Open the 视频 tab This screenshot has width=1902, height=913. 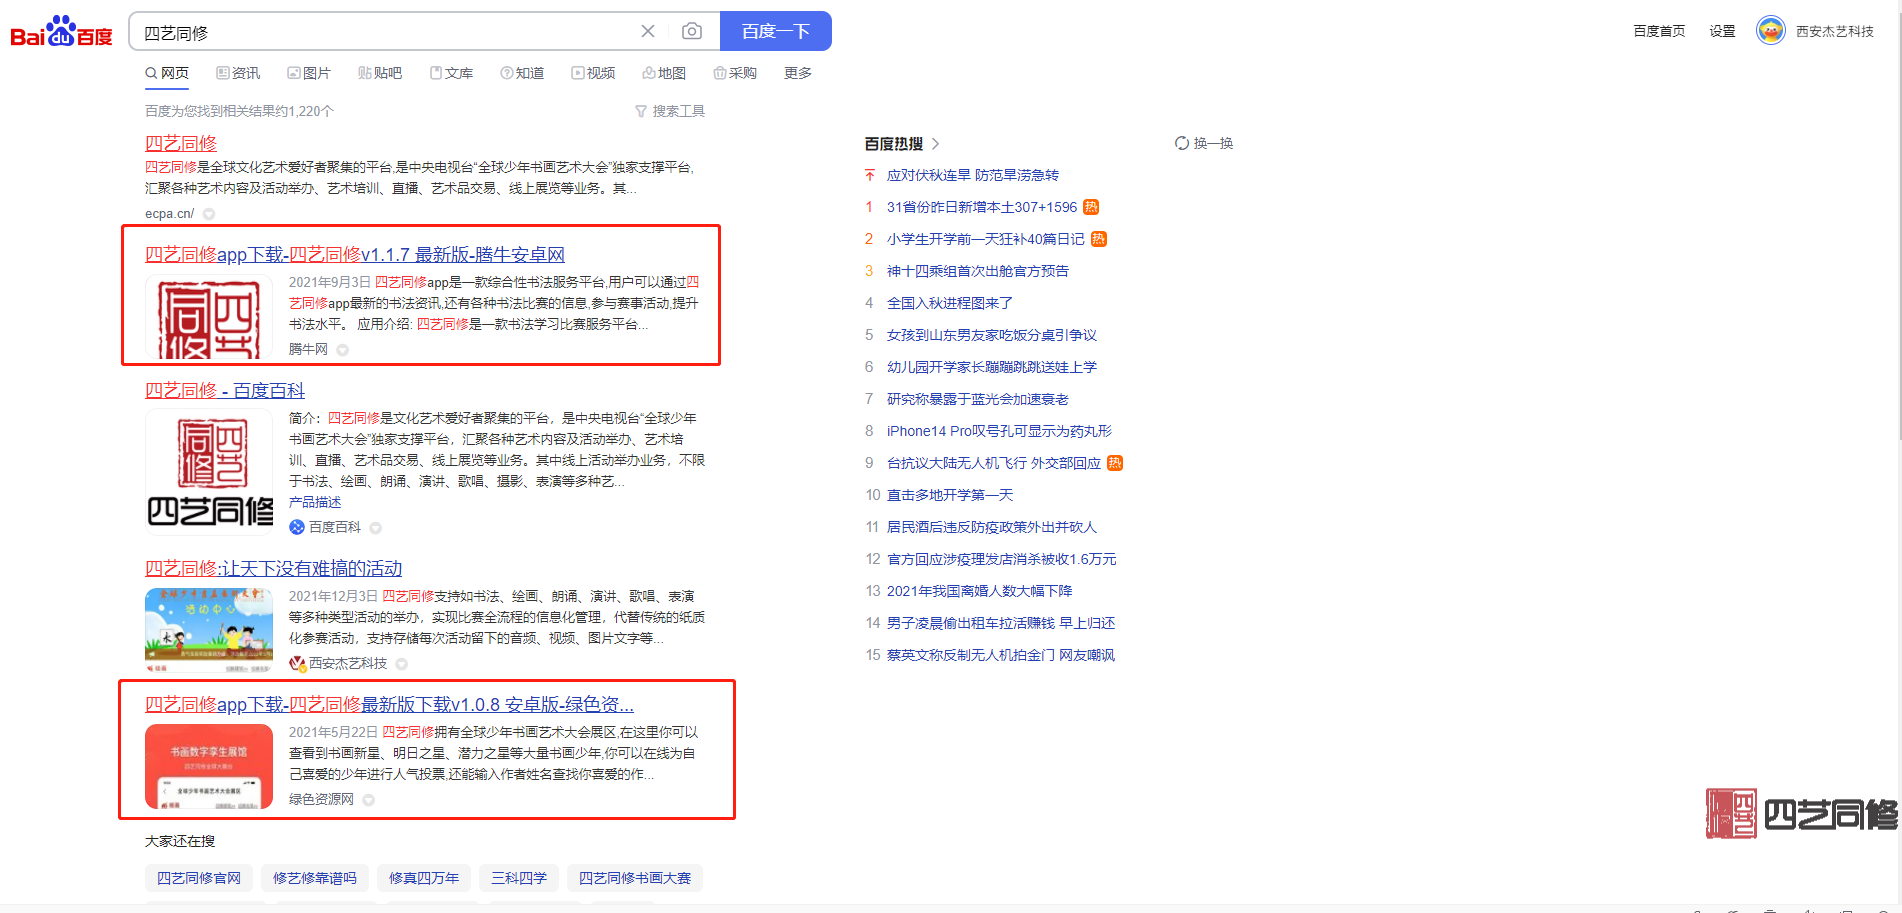coord(593,73)
